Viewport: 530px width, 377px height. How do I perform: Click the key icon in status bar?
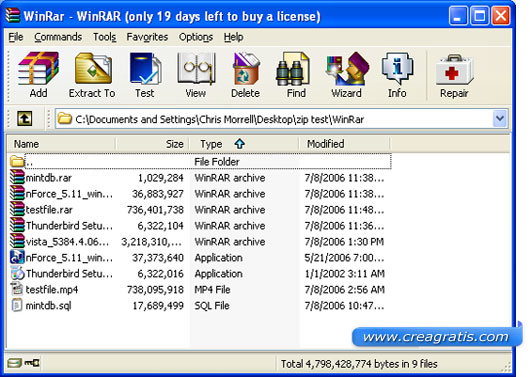[32, 363]
